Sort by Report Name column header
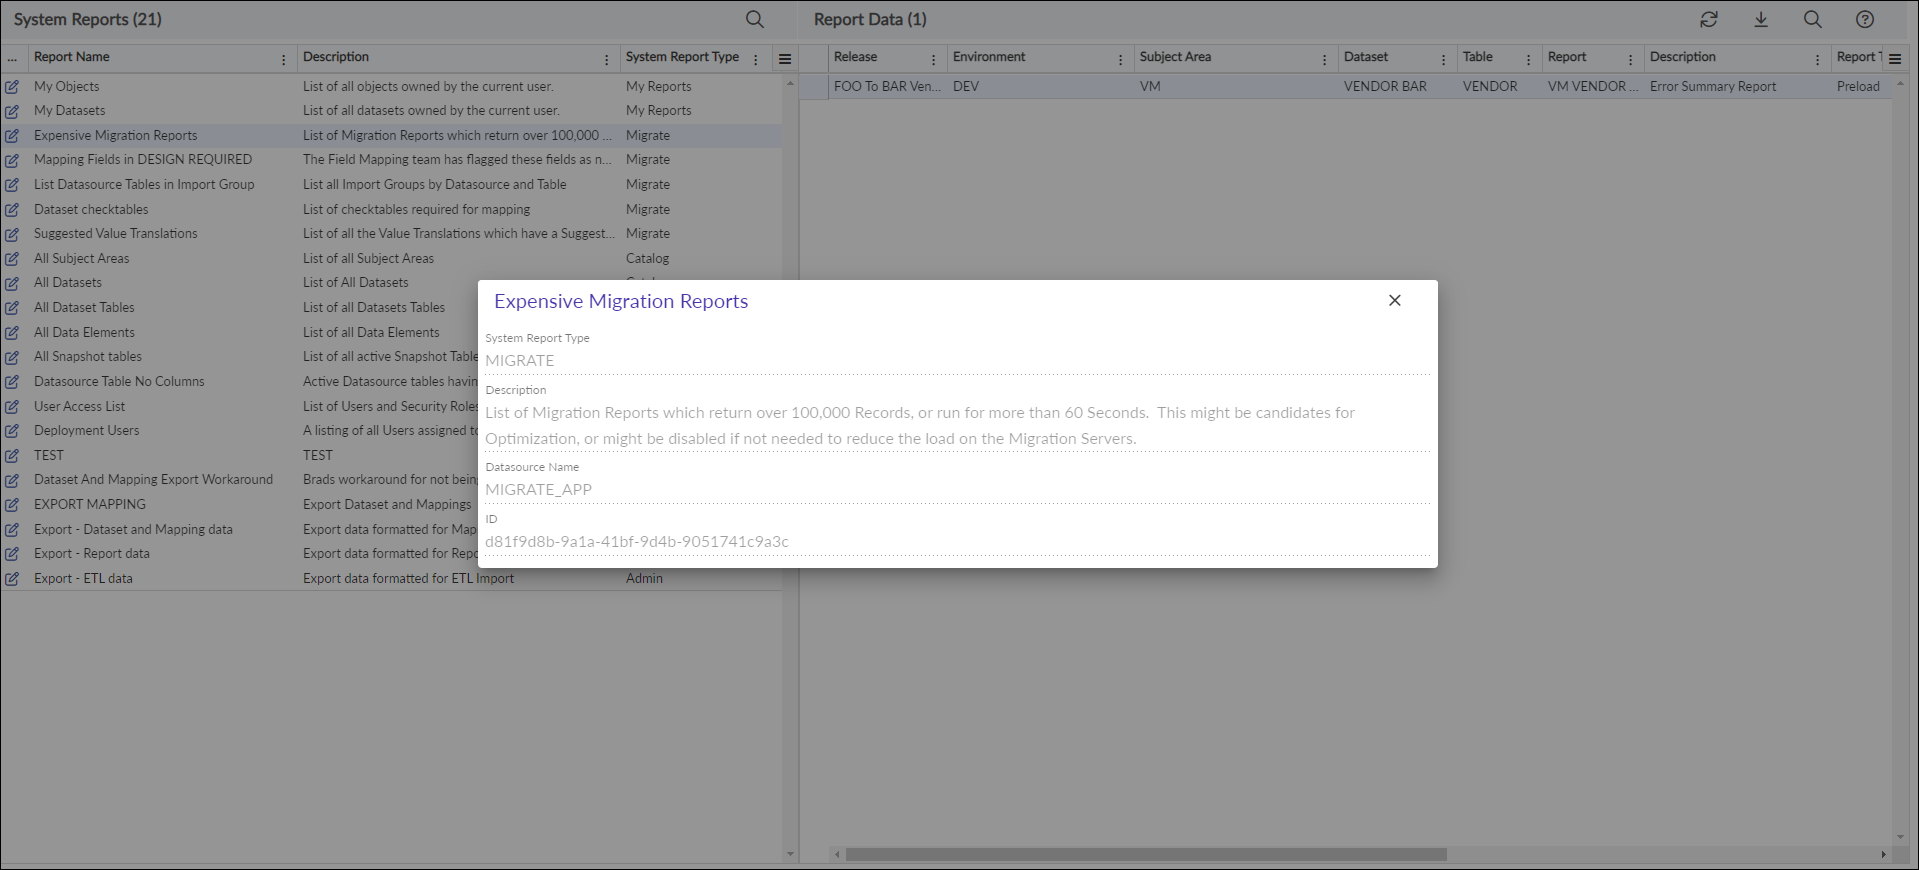The height and width of the screenshot is (870, 1919). (x=72, y=57)
